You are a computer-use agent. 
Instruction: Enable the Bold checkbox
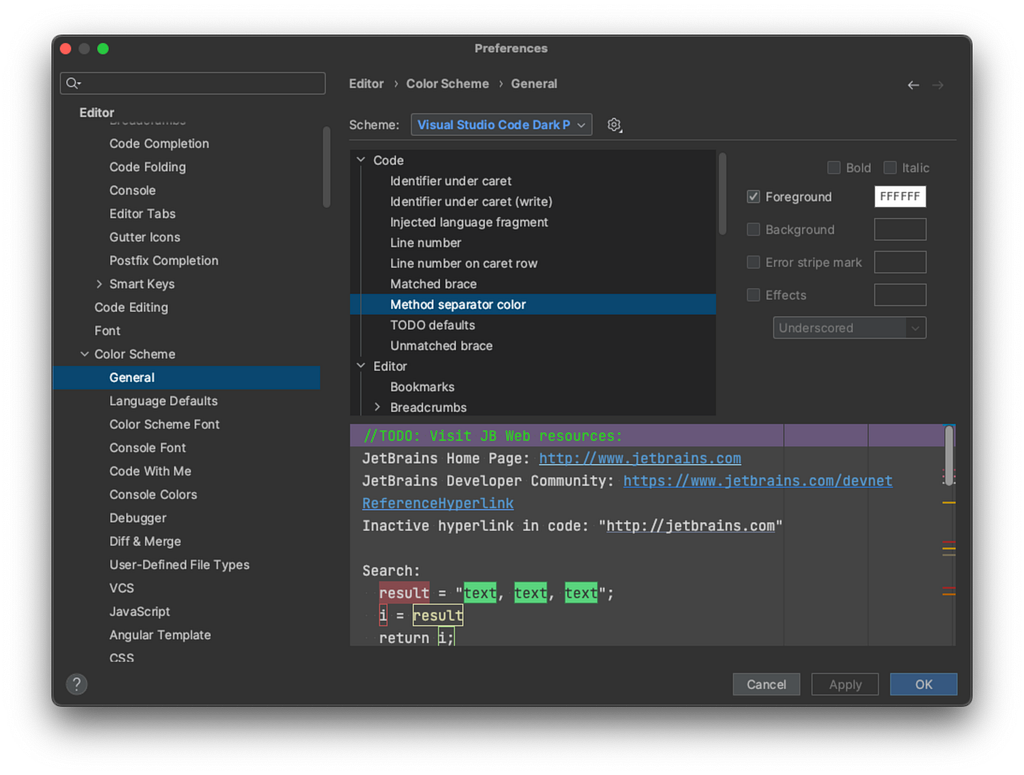pos(833,168)
